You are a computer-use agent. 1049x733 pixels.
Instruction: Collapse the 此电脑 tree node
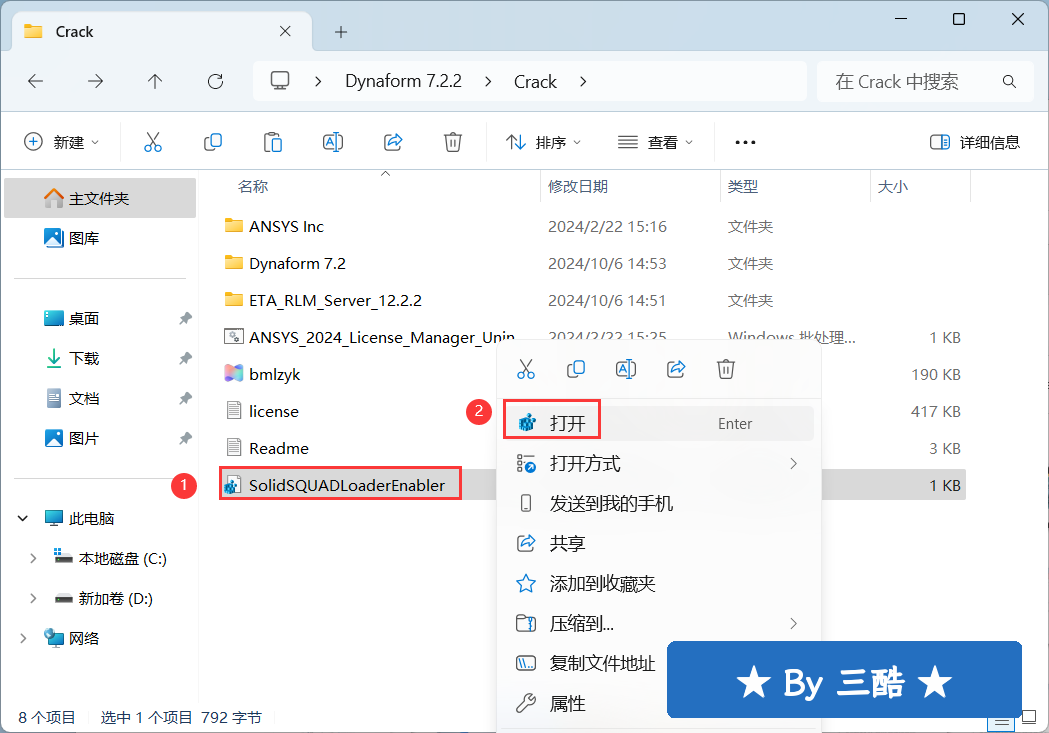[23, 518]
